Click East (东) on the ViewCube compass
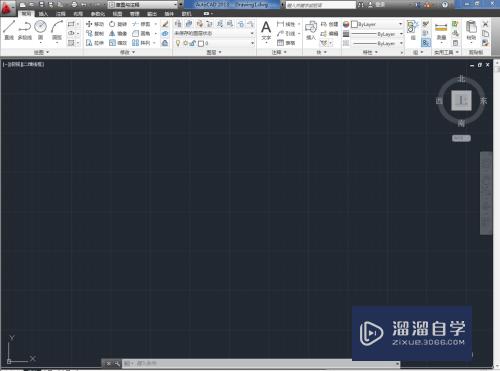The height and width of the screenshot is (371, 500). tap(483, 101)
